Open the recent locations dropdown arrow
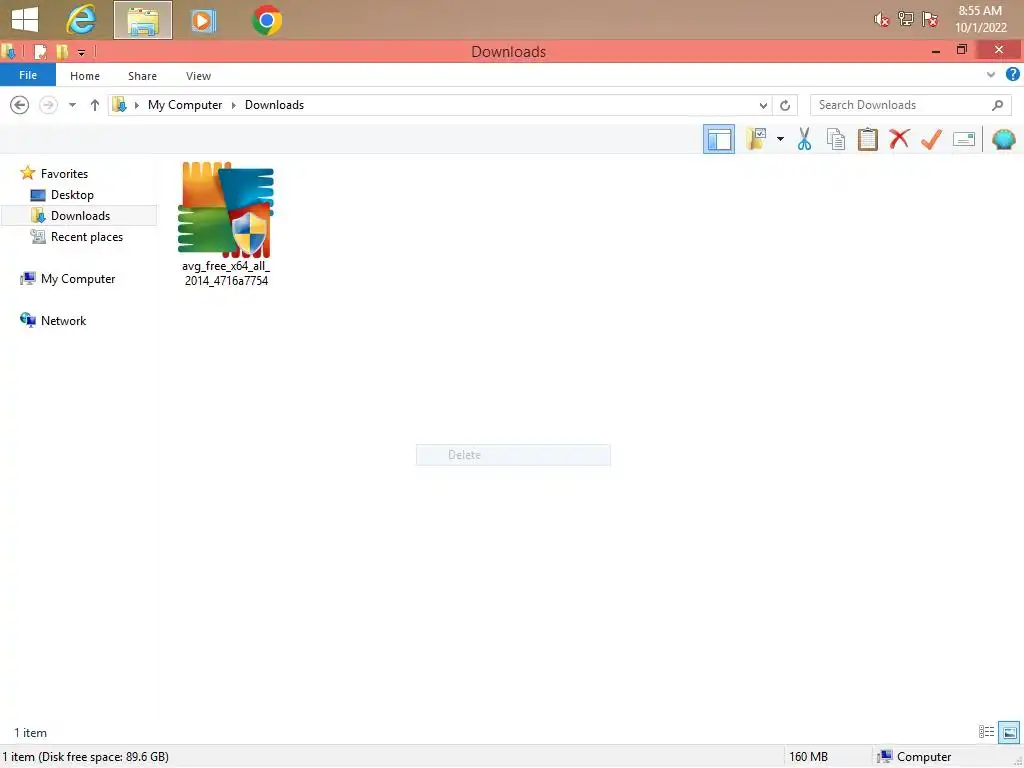Screen dimensions: 1024x768 72,104
